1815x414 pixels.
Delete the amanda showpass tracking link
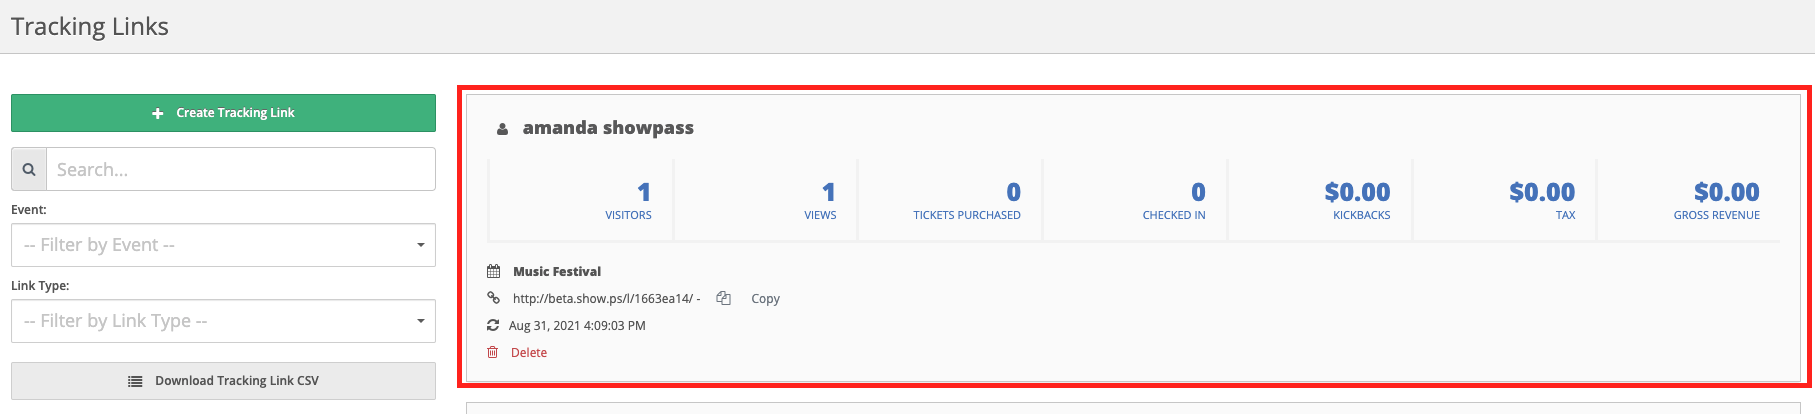pyautogui.click(x=529, y=352)
